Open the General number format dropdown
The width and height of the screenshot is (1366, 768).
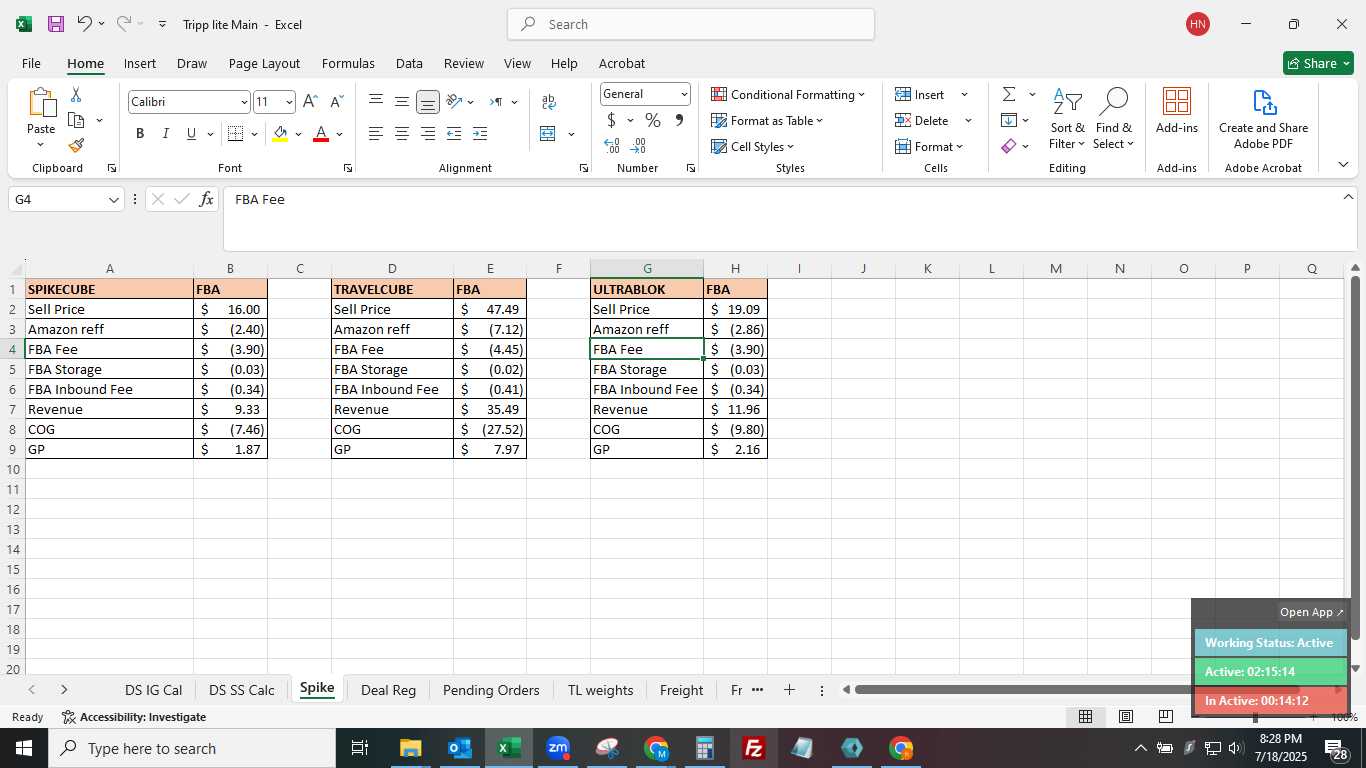point(684,94)
